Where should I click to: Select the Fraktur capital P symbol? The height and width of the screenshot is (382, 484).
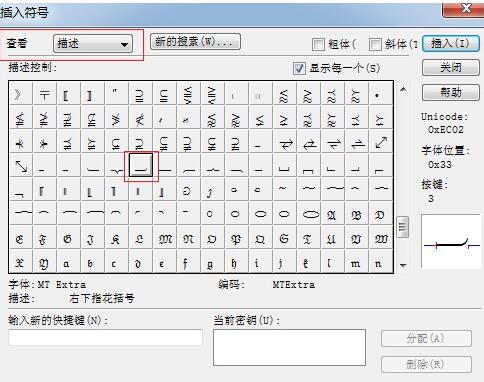pos(236,238)
